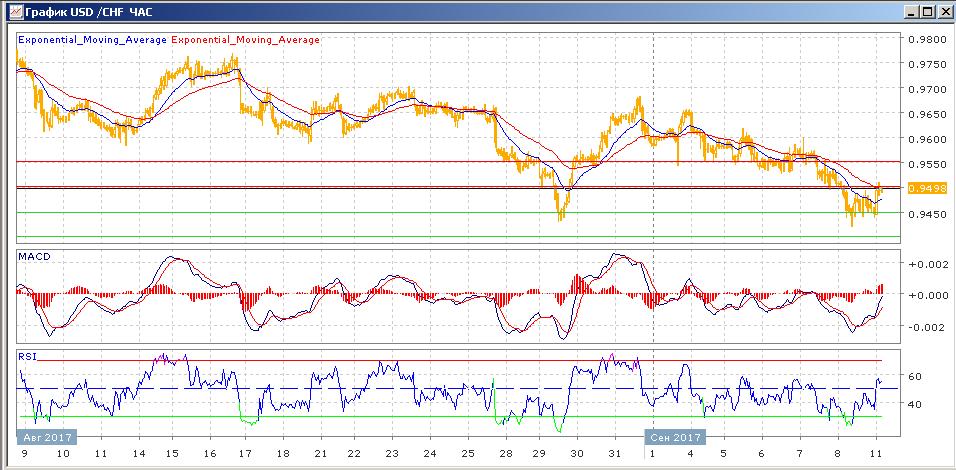Select the MACD indicator label
The width and height of the screenshot is (956, 470).
(x=35, y=257)
